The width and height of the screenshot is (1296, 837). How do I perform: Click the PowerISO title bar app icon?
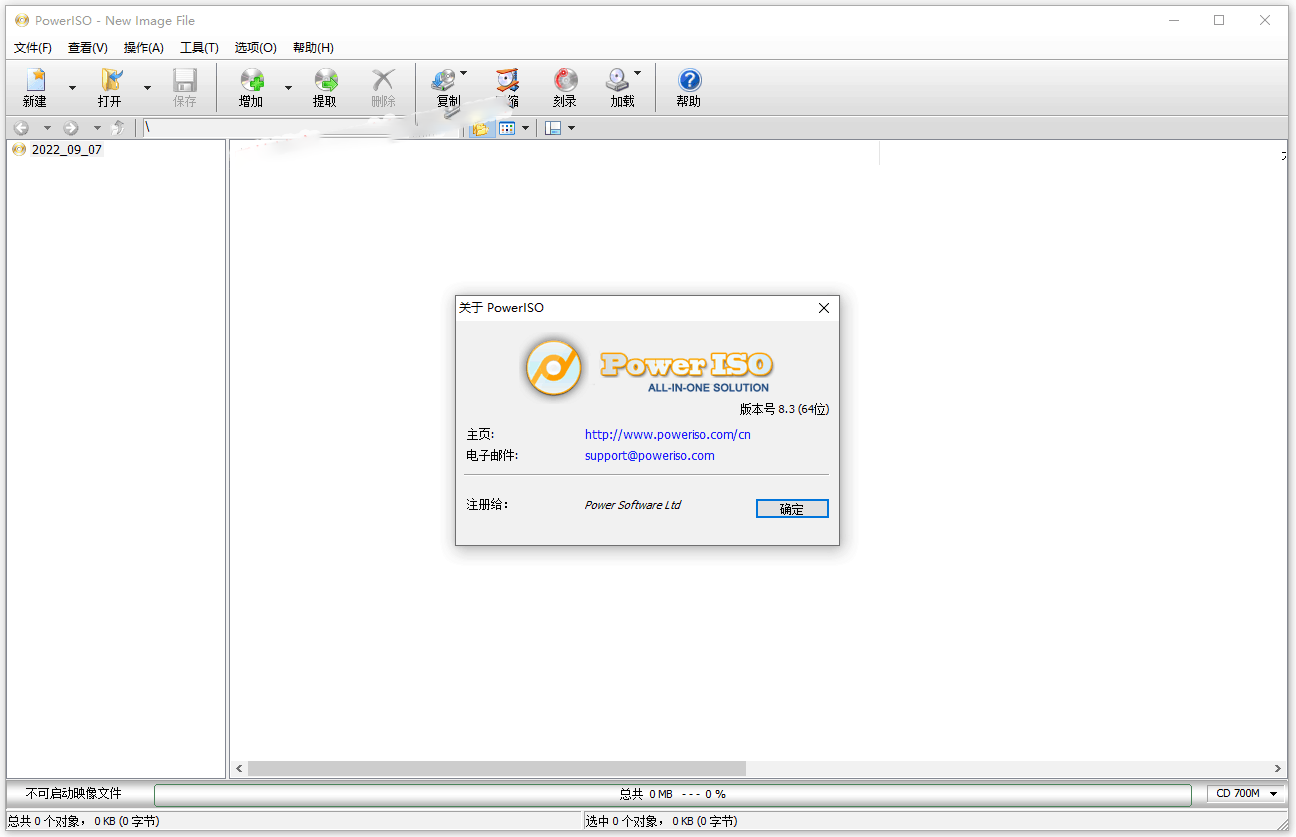[x=22, y=20]
